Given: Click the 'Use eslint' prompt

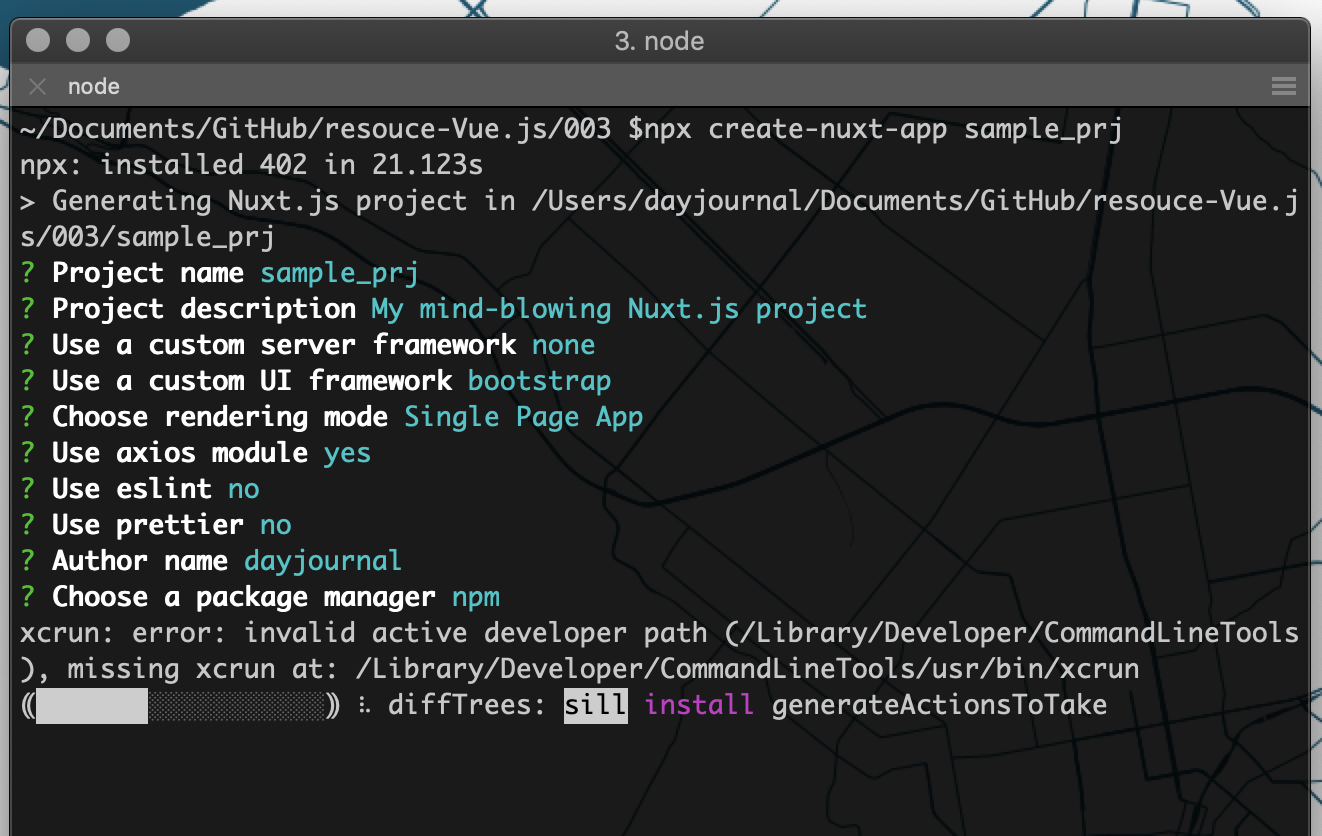Looking at the screenshot, I should [x=132, y=489].
